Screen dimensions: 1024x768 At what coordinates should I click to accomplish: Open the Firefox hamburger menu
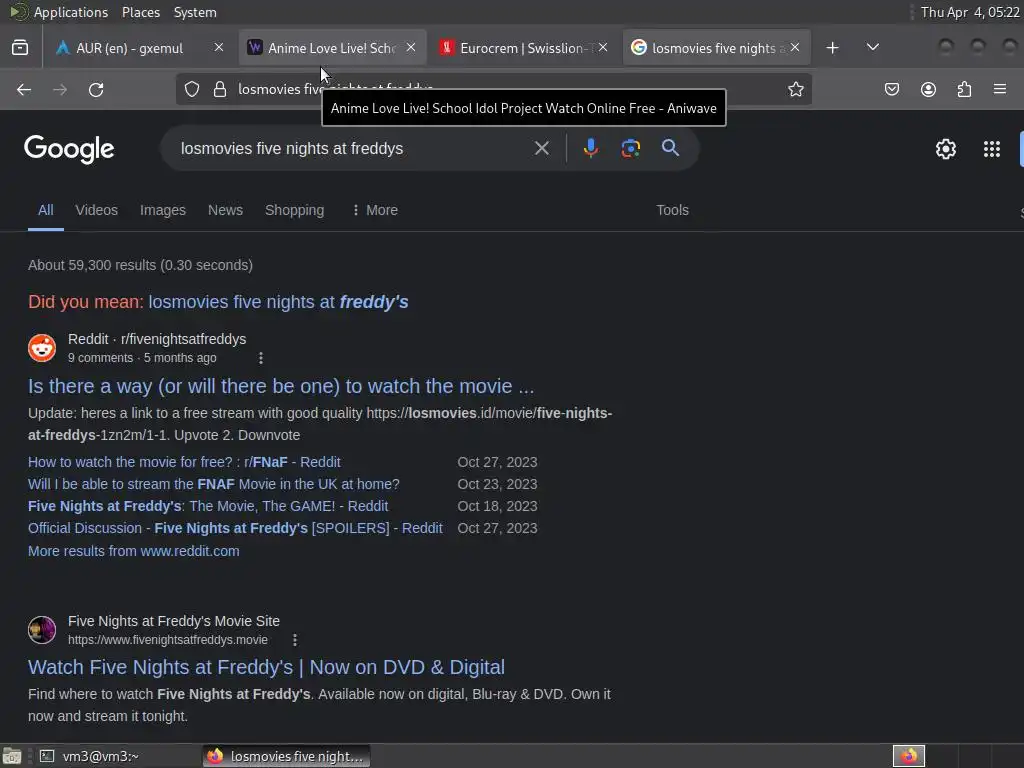point(1000,89)
